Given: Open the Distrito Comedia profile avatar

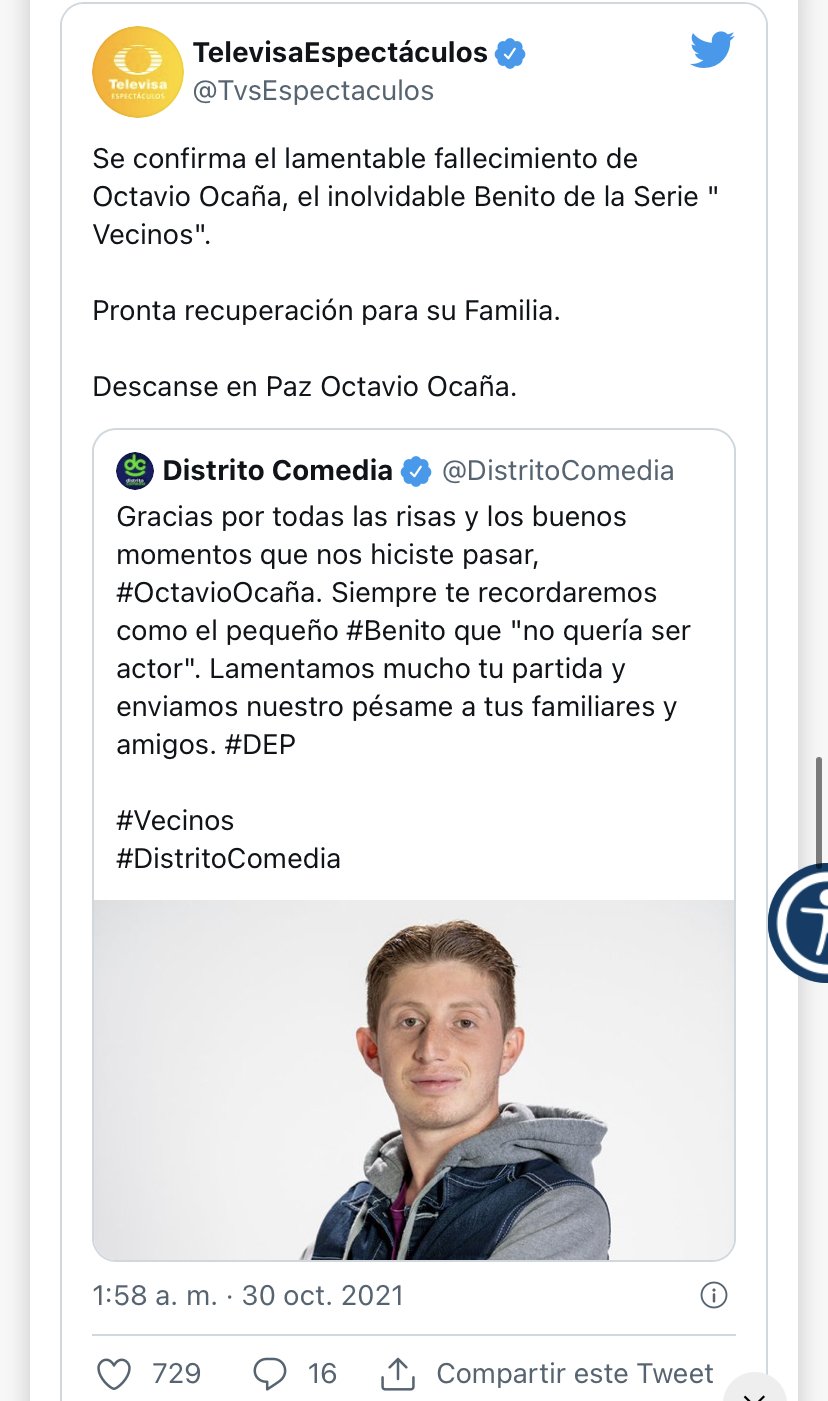Looking at the screenshot, I should tap(134, 470).
